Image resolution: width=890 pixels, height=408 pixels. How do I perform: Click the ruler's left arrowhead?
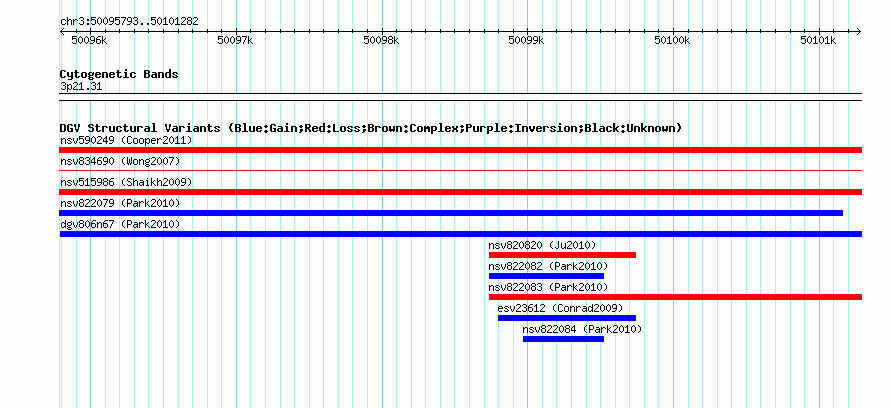62,31
